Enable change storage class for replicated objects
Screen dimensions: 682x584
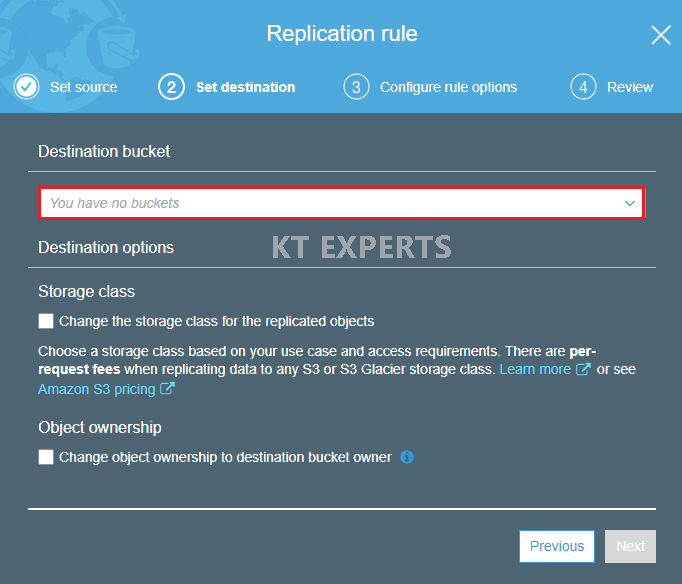[x=46, y=321]
